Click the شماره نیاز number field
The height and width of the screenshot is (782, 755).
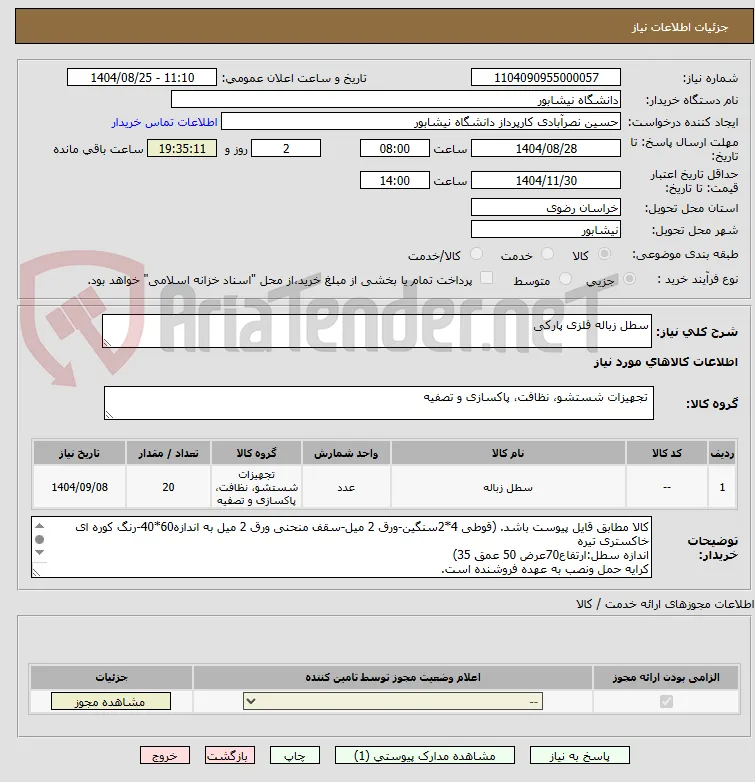pyautogui.click(x=546, y=77)
